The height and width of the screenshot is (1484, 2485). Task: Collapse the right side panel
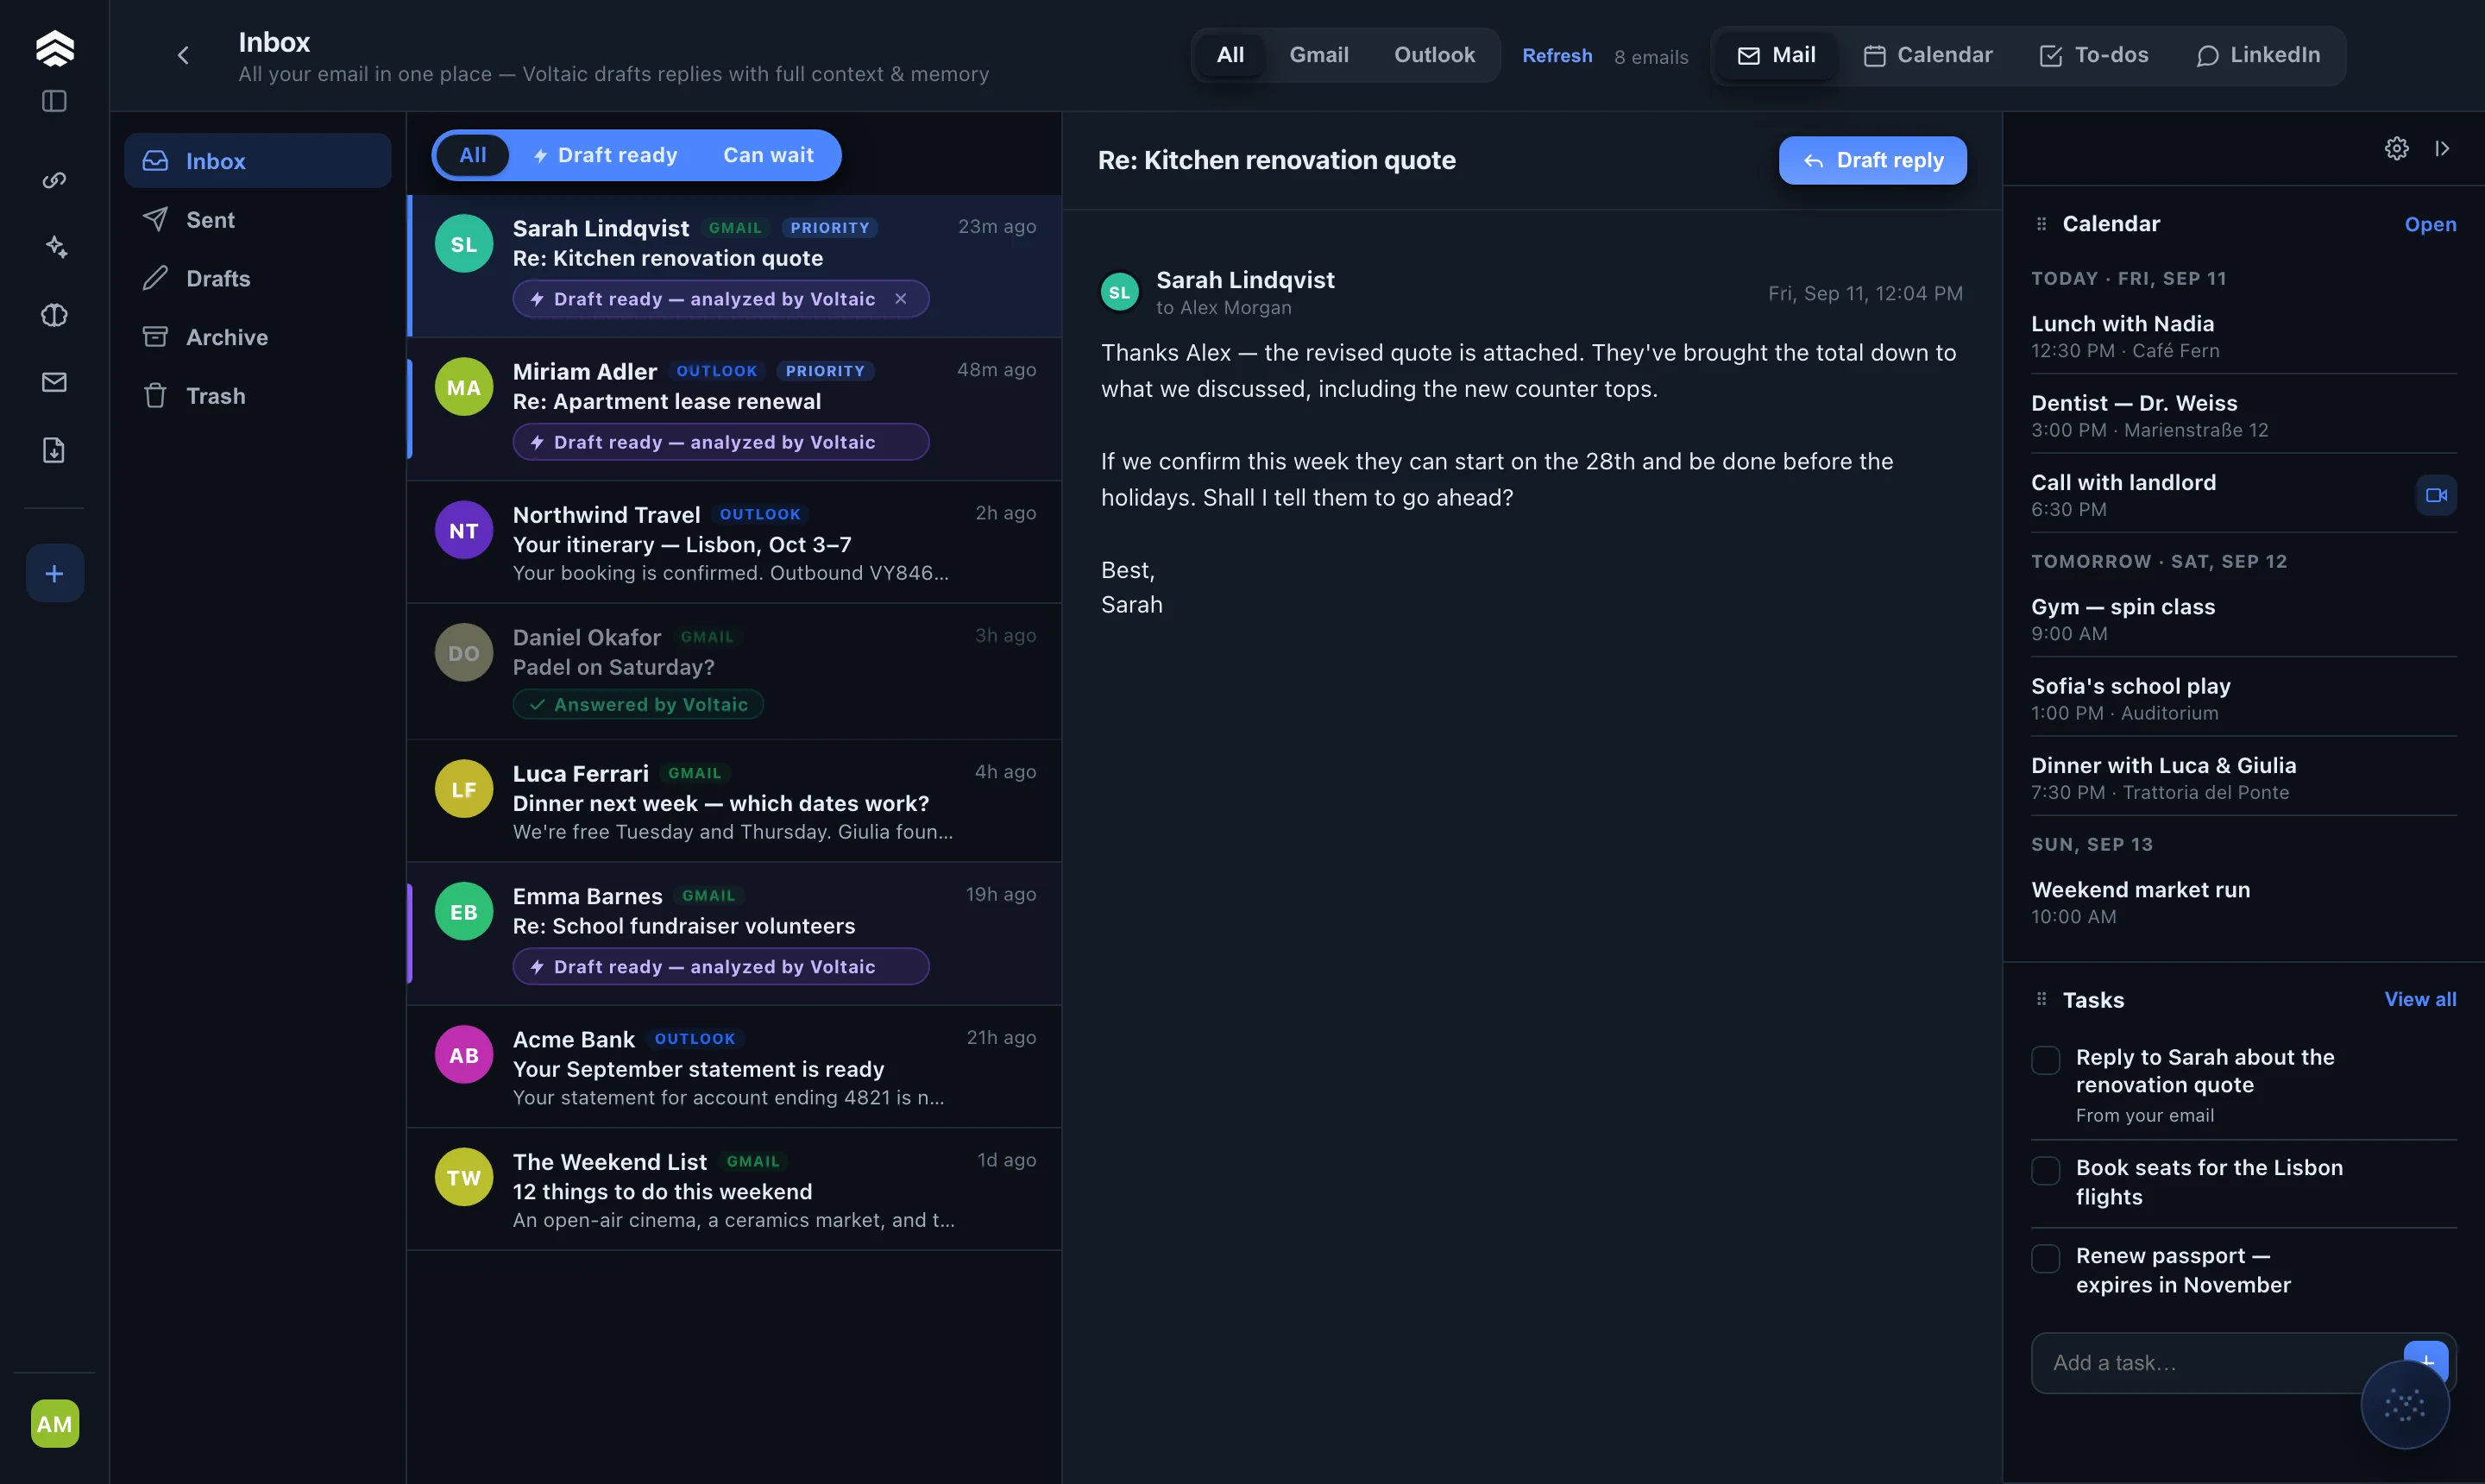2442,148
